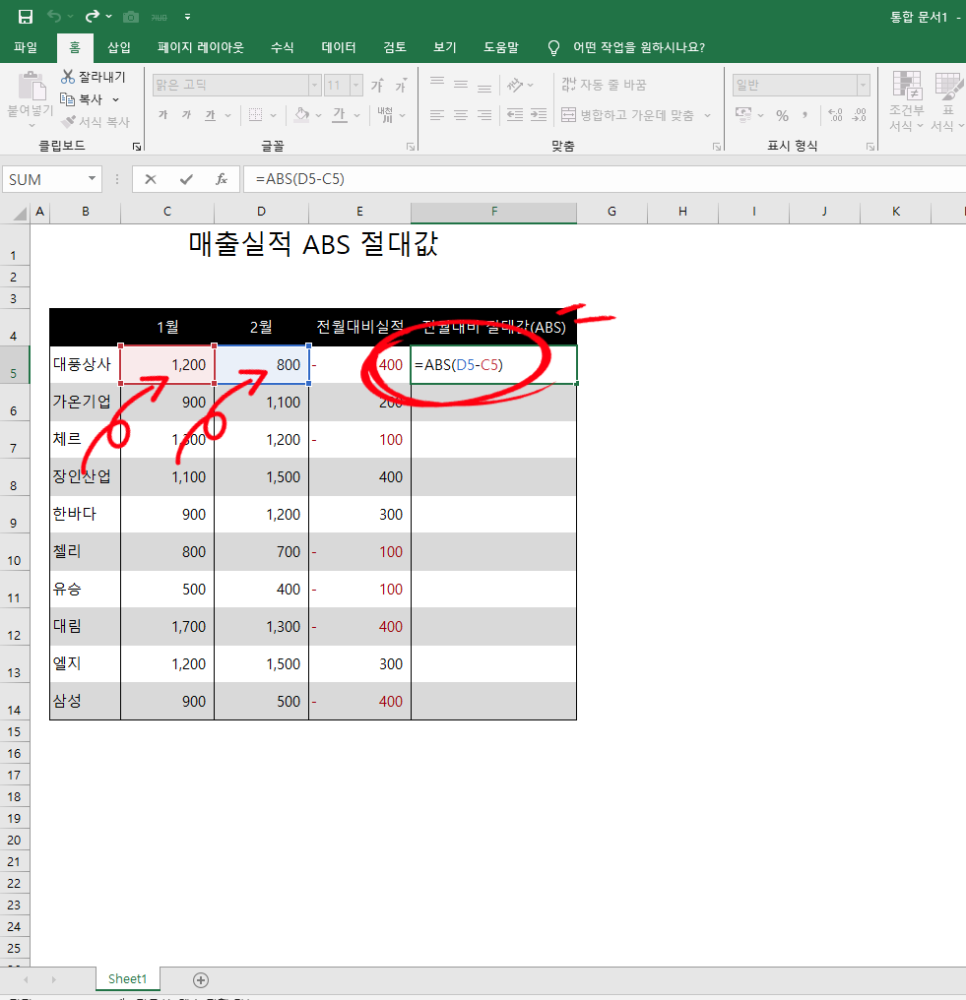Open the font size dropdown arrow

[x=356, y=85]
